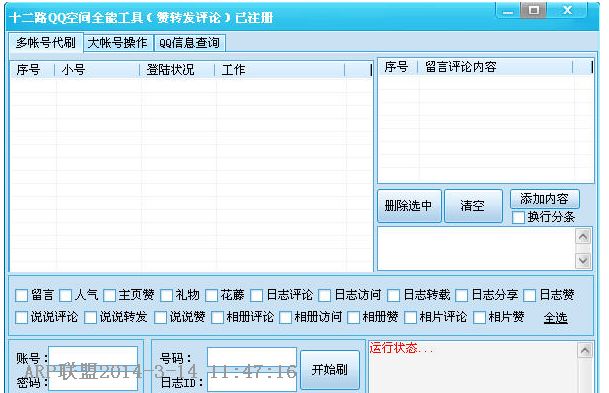Tick the 花藤 checkbox
The width and height of the screenshot is (609, 393).
point(211,295)
